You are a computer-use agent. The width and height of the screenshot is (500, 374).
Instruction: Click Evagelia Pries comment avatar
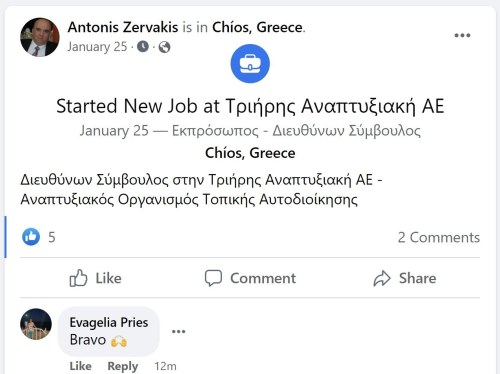coord(36,324)
